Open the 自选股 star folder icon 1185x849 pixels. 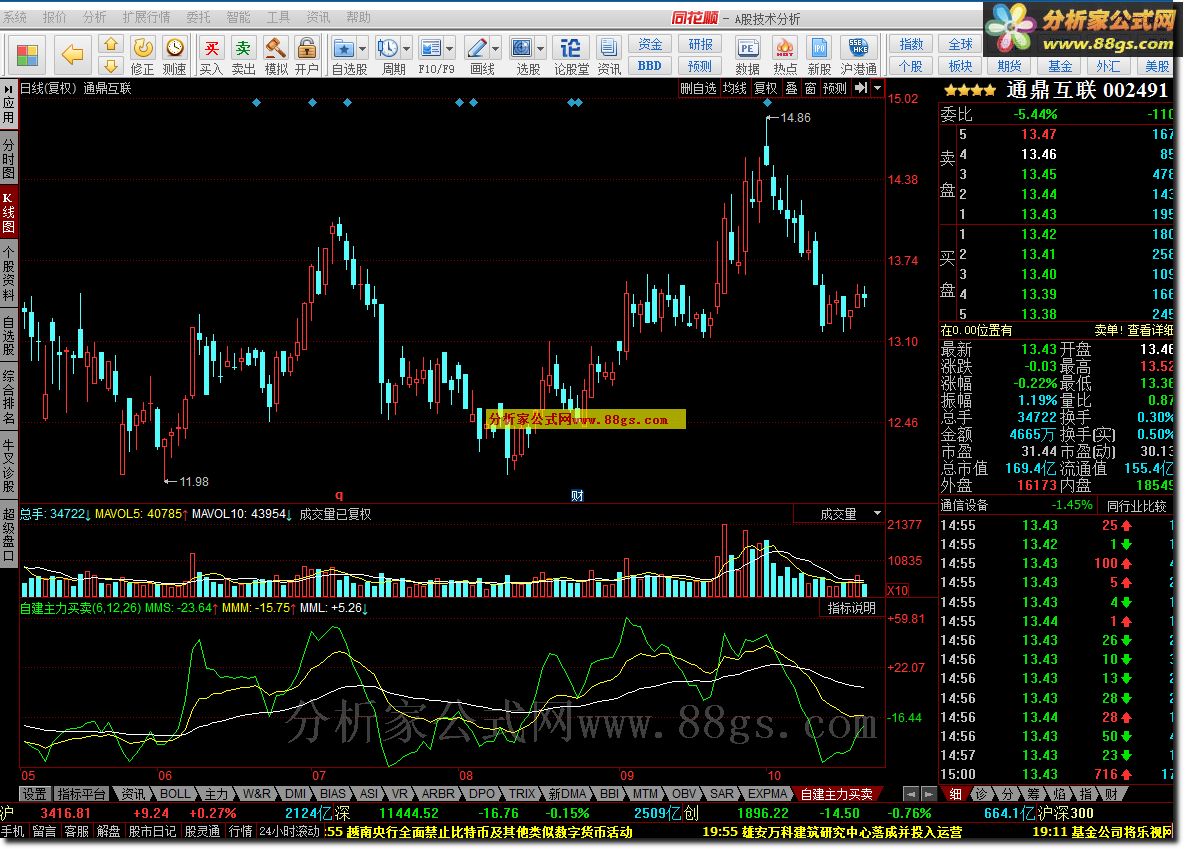[344, 49]
